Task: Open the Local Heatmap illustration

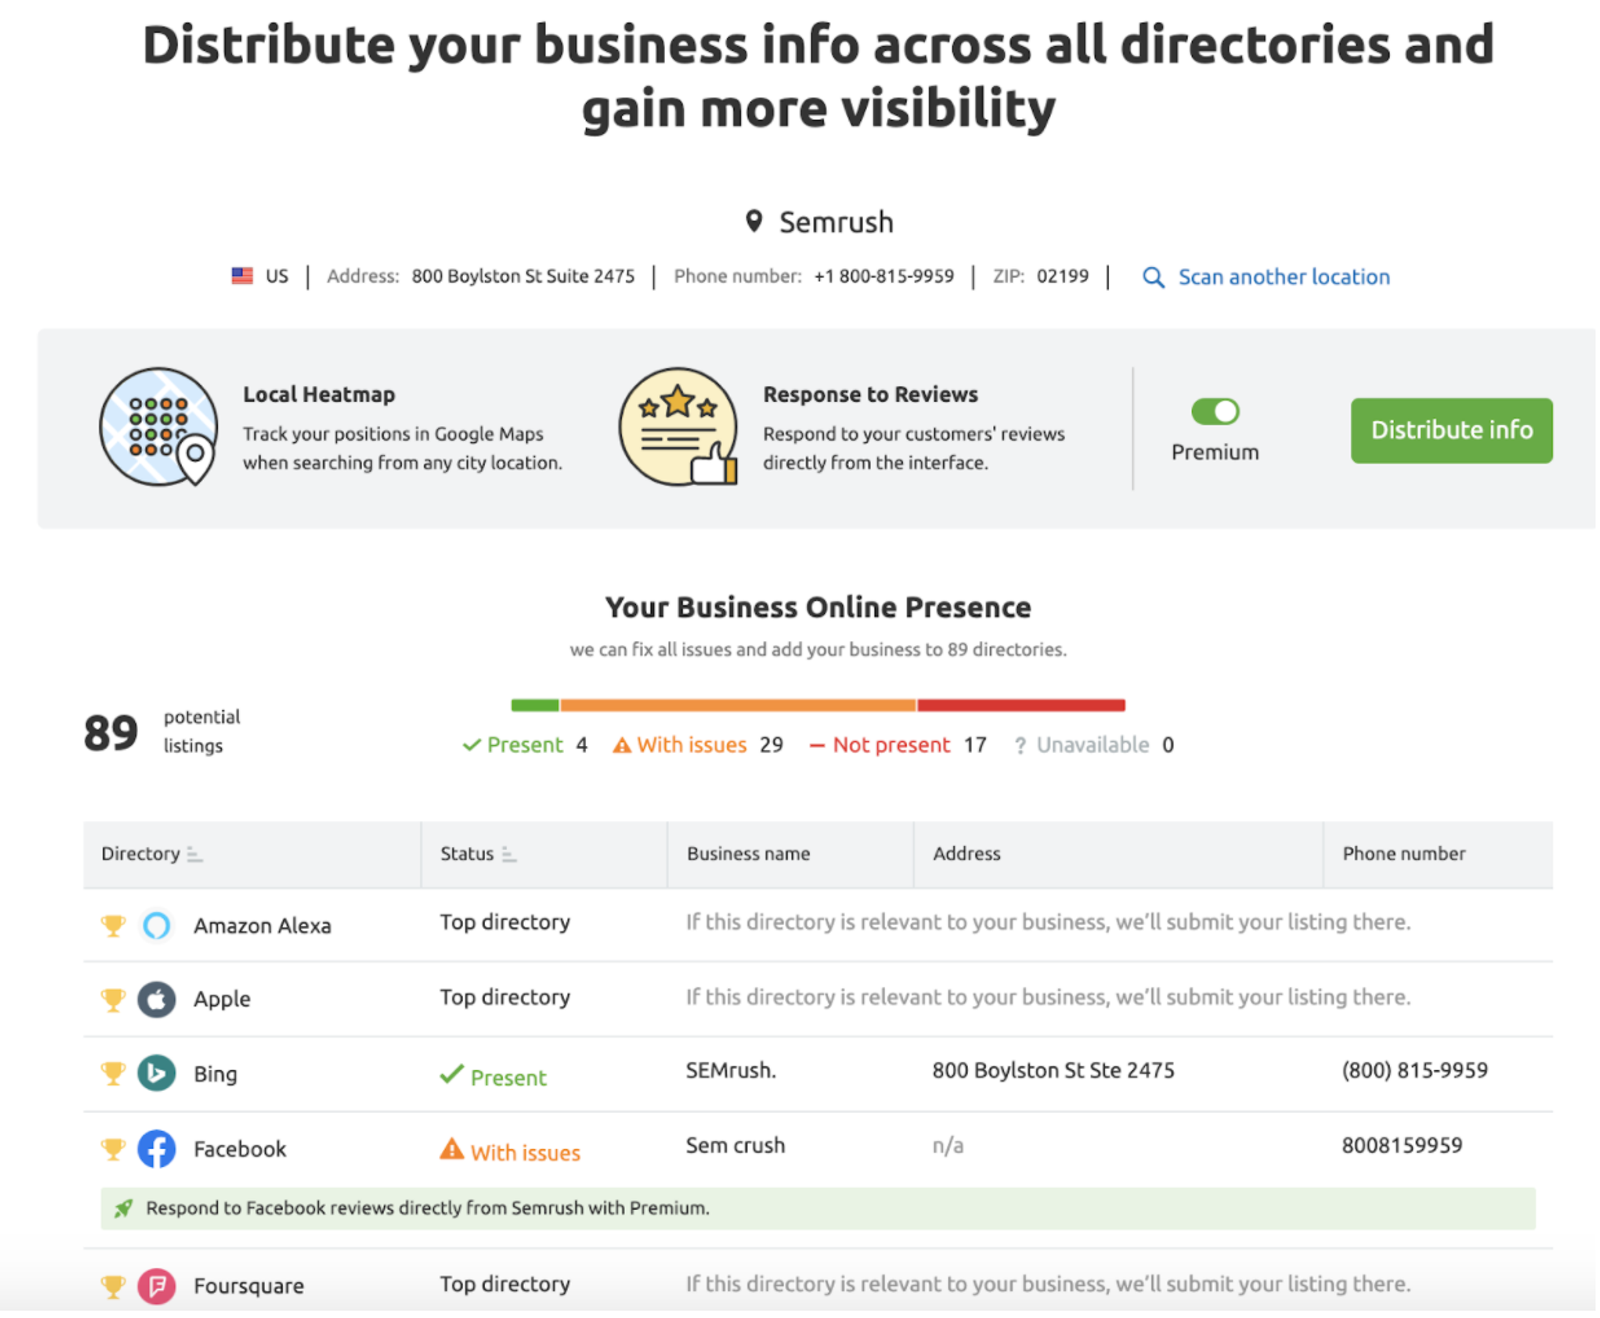Action: [158, 427]
